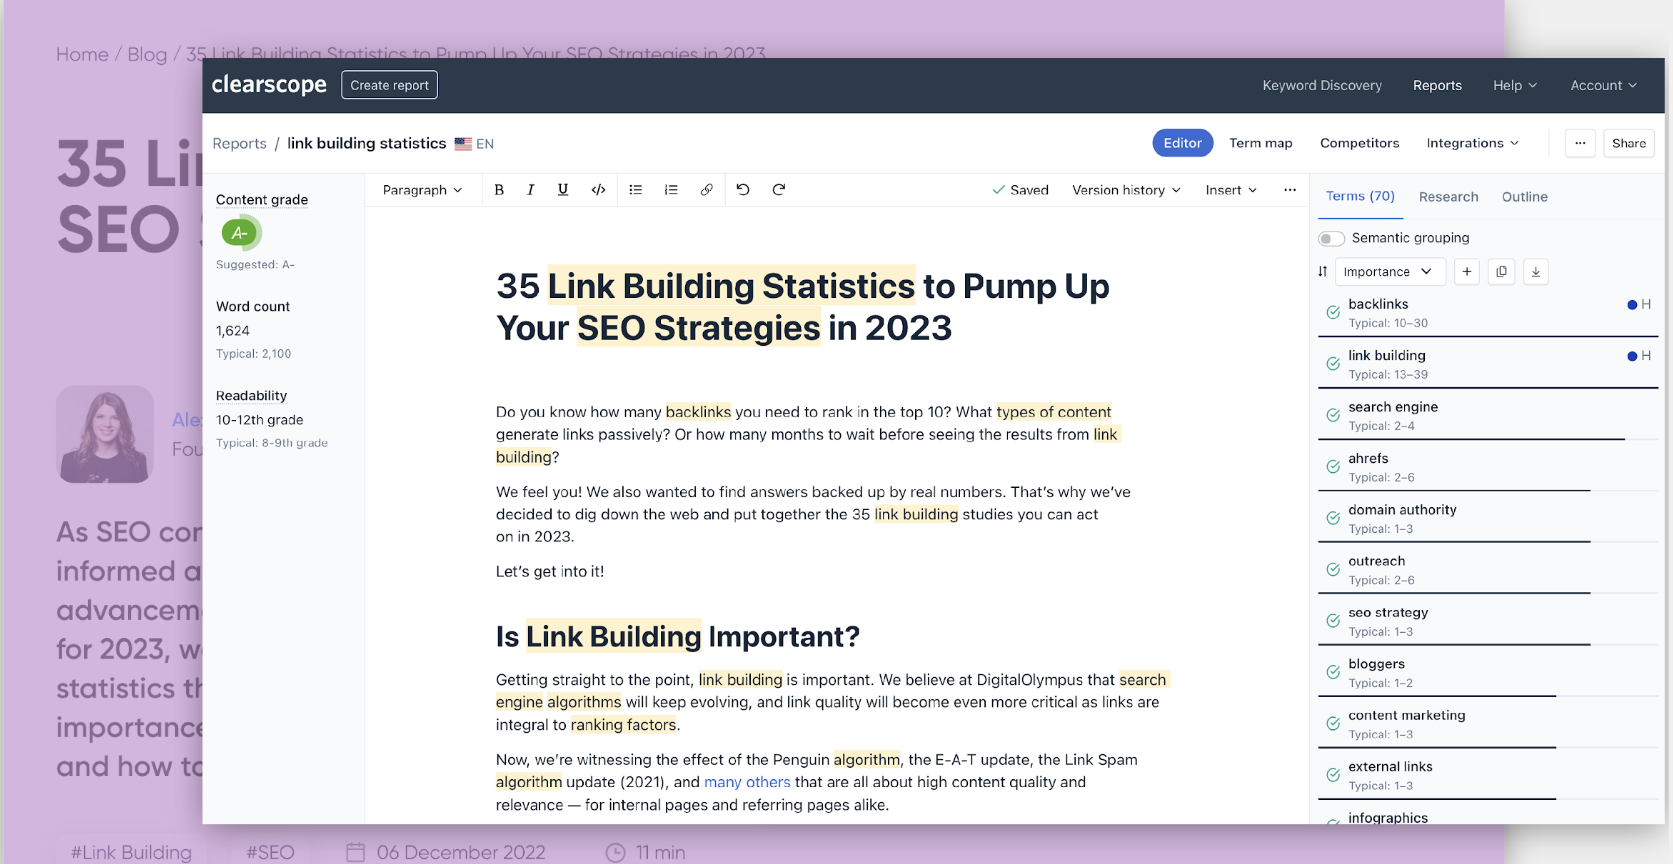Click the outreach term check icon
The width and height of the screenshot is (1673, 864).
1333,570
